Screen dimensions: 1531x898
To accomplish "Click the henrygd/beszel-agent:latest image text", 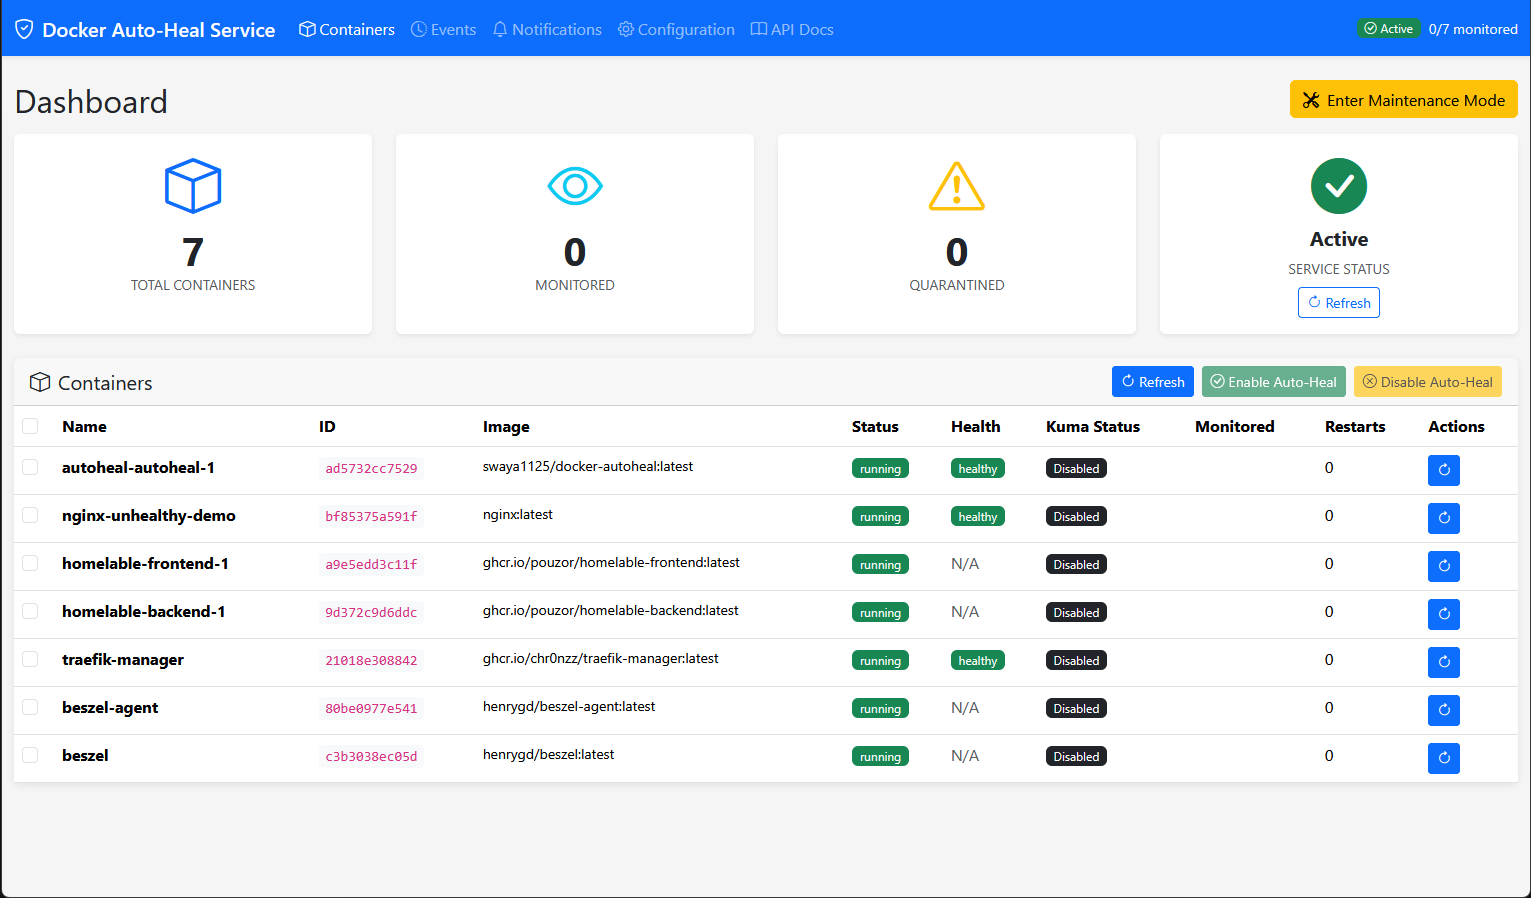I will [569, 706].
